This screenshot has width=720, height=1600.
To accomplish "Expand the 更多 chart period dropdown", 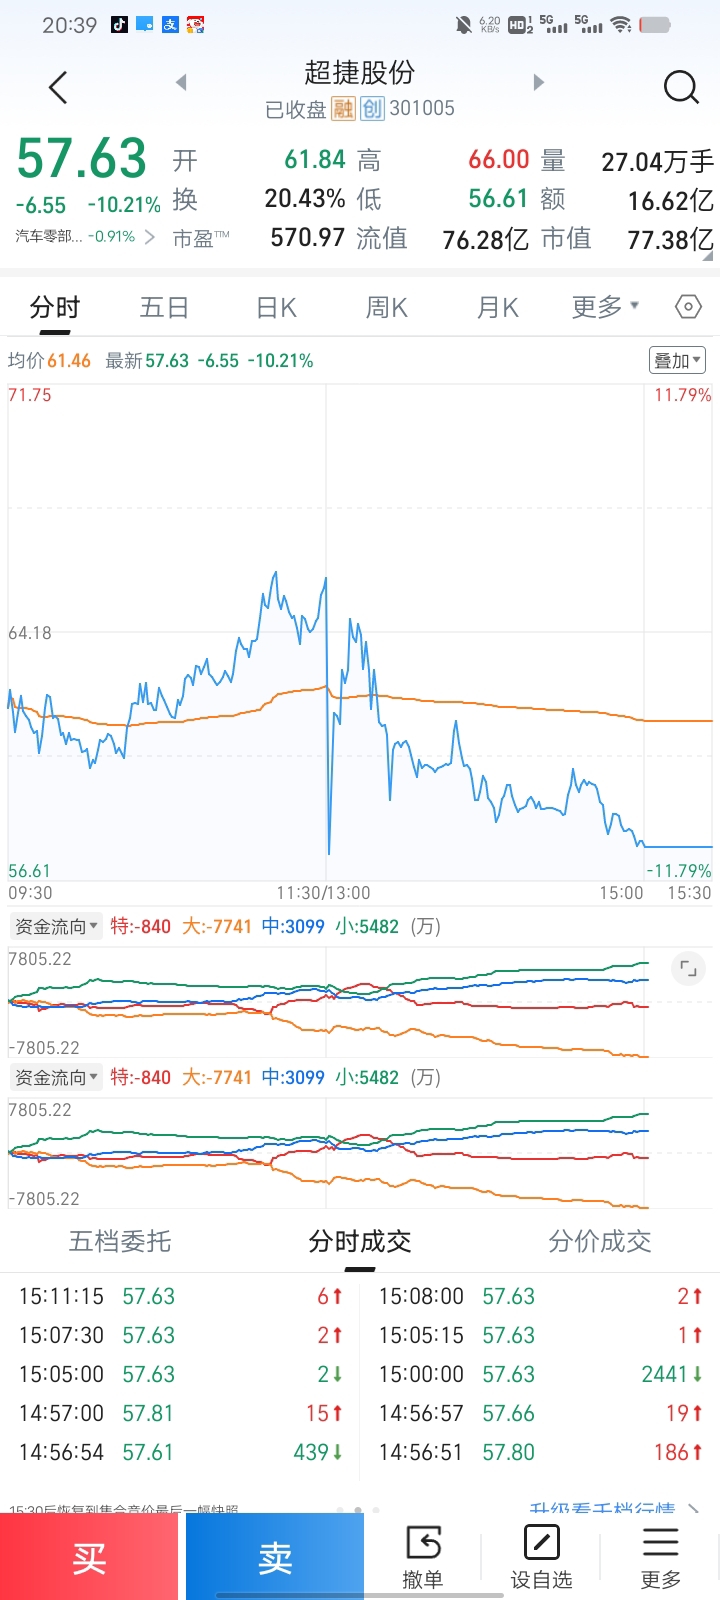I will (x=605, y=307).
